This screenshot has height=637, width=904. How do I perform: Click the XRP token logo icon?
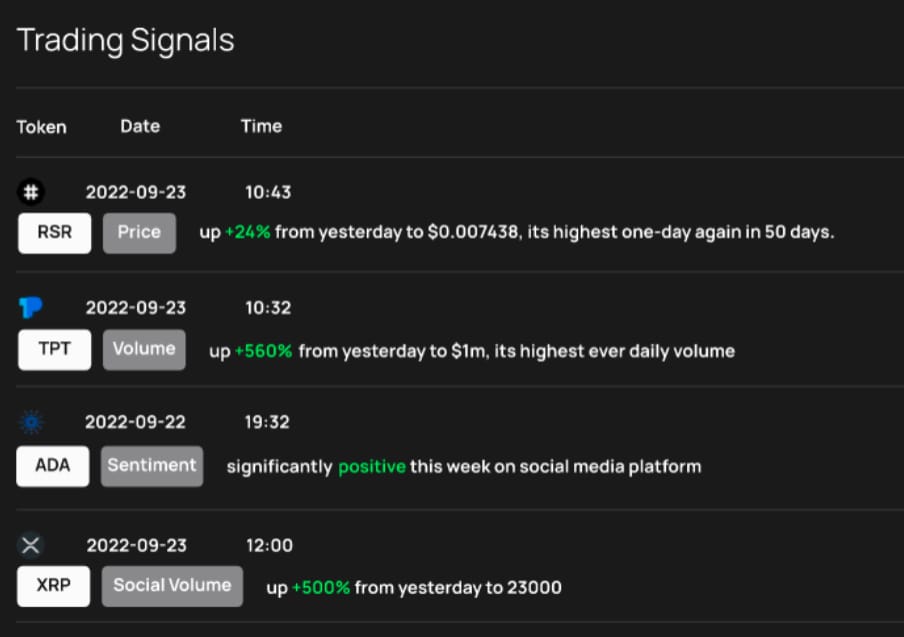[31, 545]
